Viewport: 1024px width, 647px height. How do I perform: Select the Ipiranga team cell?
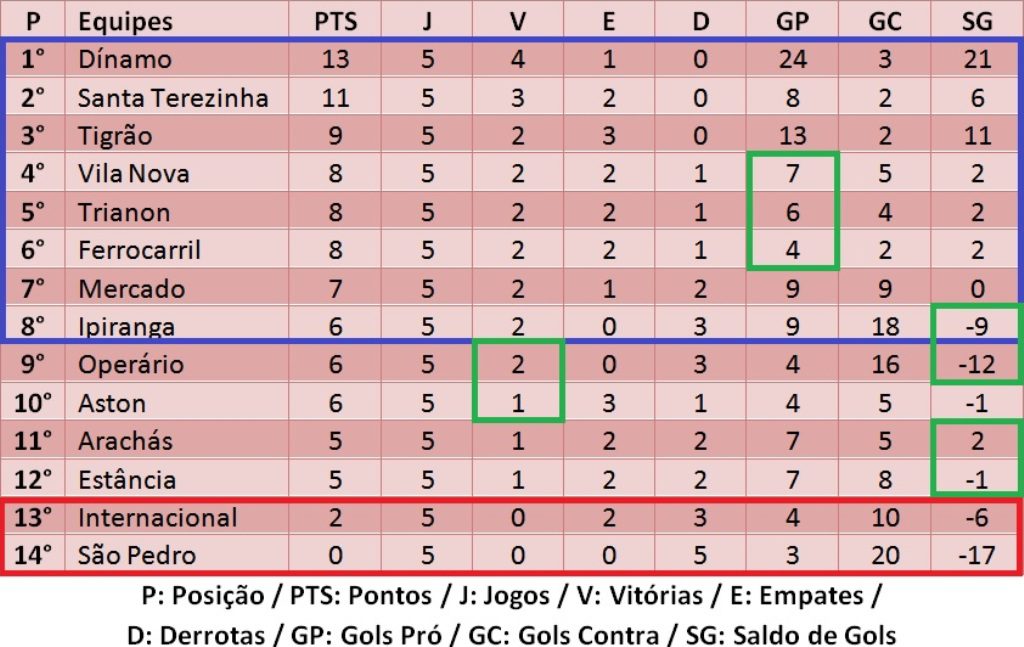tap(126, 327)
